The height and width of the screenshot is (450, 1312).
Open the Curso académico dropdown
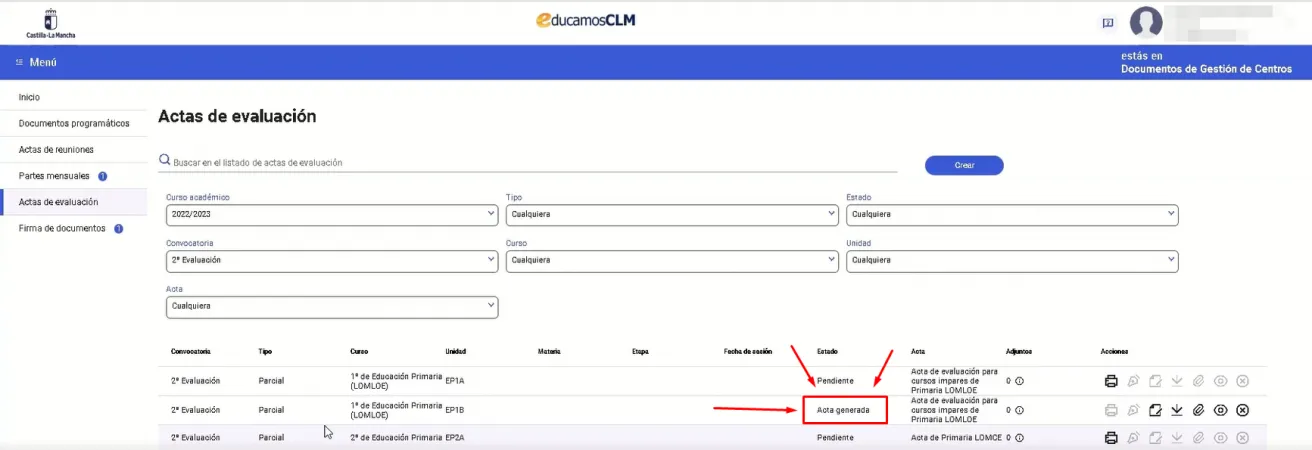[x=331, y=214]
